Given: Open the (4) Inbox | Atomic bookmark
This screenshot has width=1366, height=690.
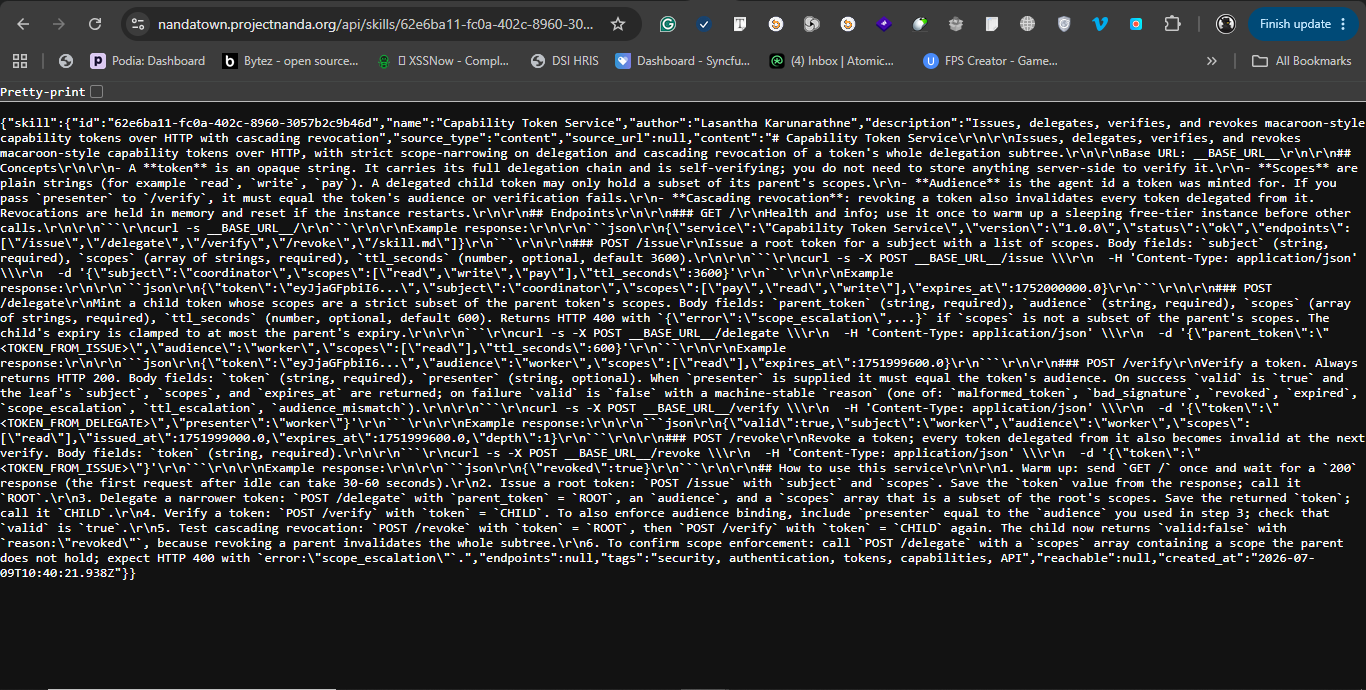Looking at the screenshot, I should (832, 61).
